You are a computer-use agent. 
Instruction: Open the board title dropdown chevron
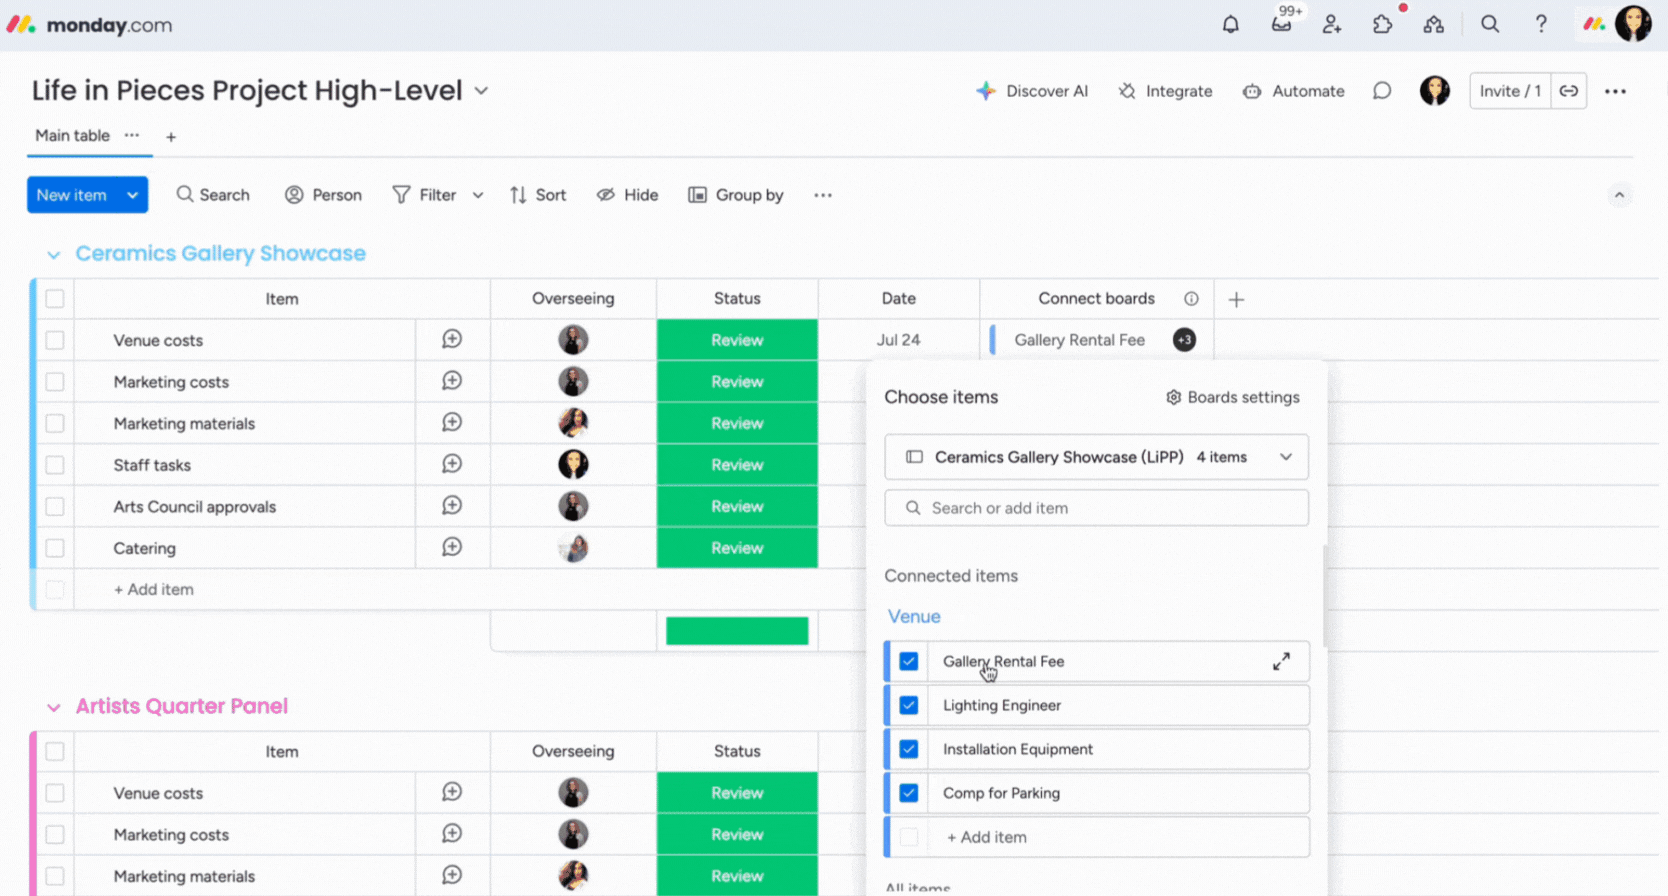(x=481, y=91)
